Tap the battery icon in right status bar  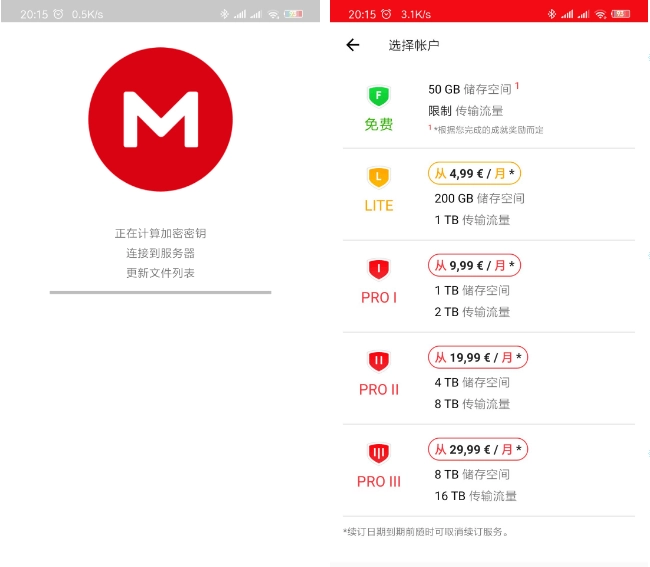pos(623,14)
